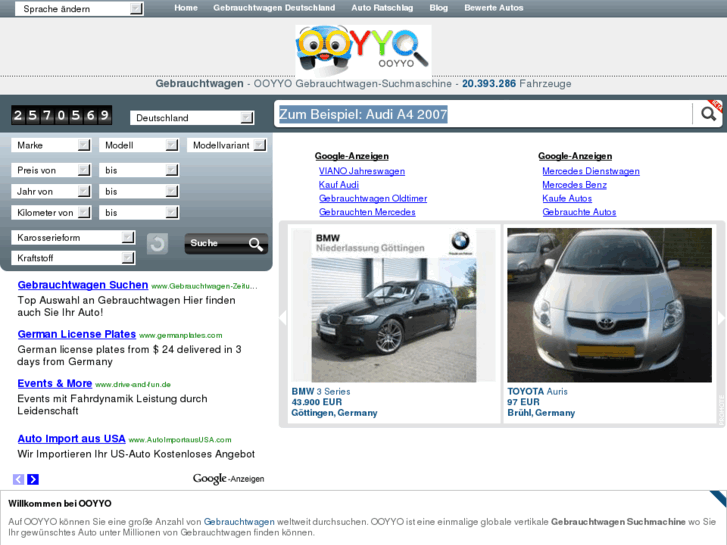The height and width of the screenshot is (545, 727).
Task: Open Gebrauchte Autos ad link
Action: [x=579, y=212]
